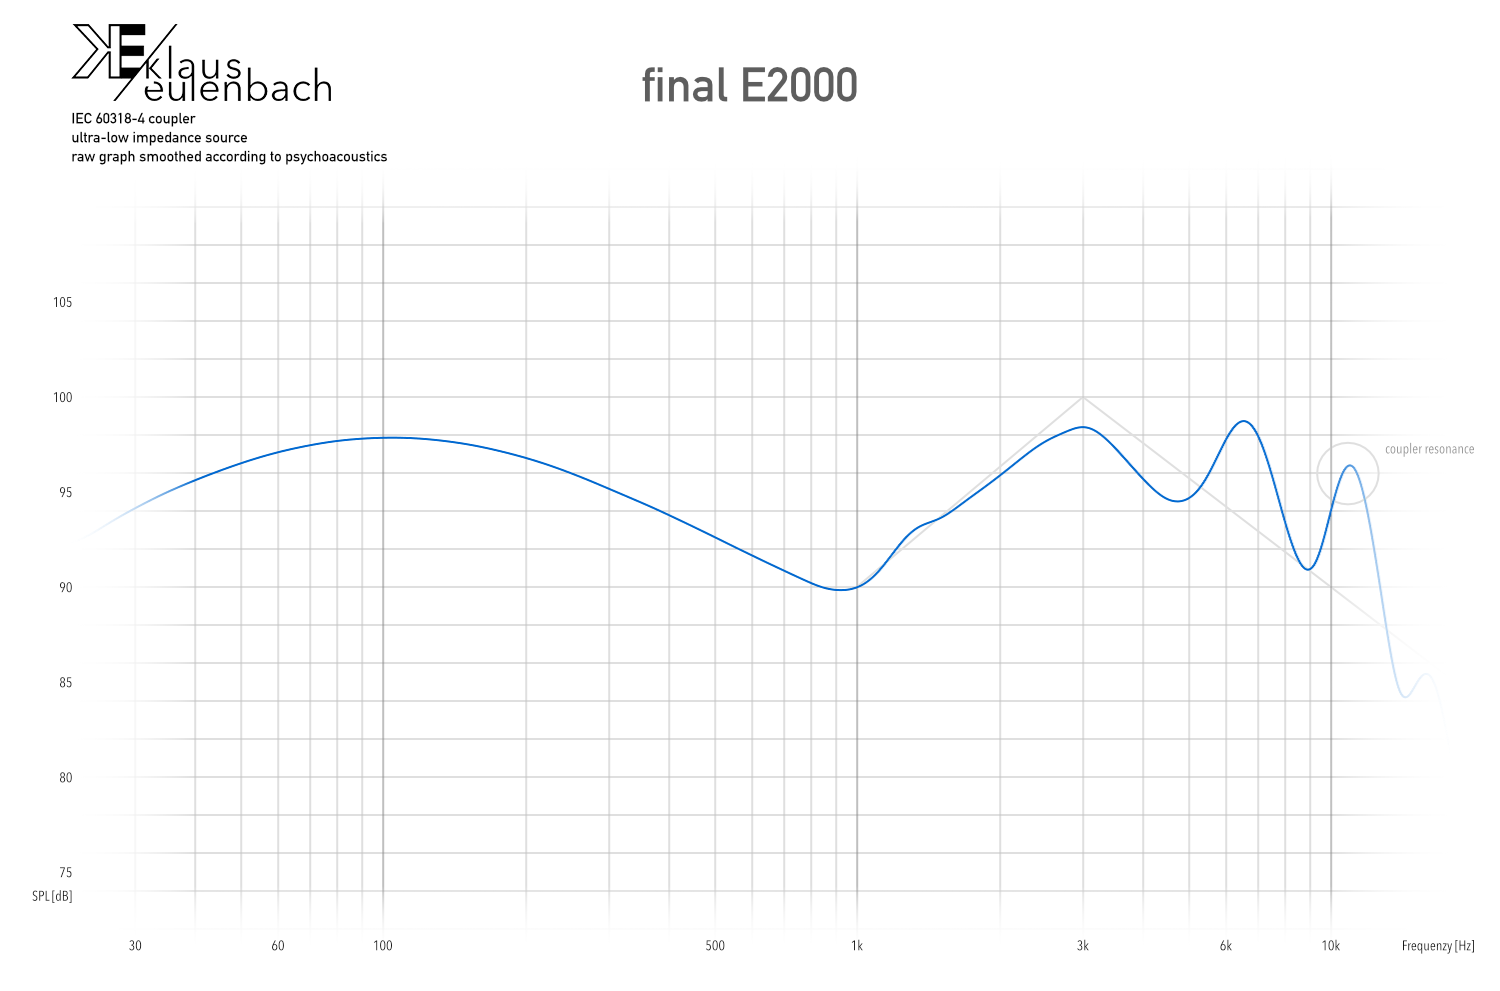
Task: Click the coupler resonance circle marker
Action: pyautogui.click(x=1347, y=473)
